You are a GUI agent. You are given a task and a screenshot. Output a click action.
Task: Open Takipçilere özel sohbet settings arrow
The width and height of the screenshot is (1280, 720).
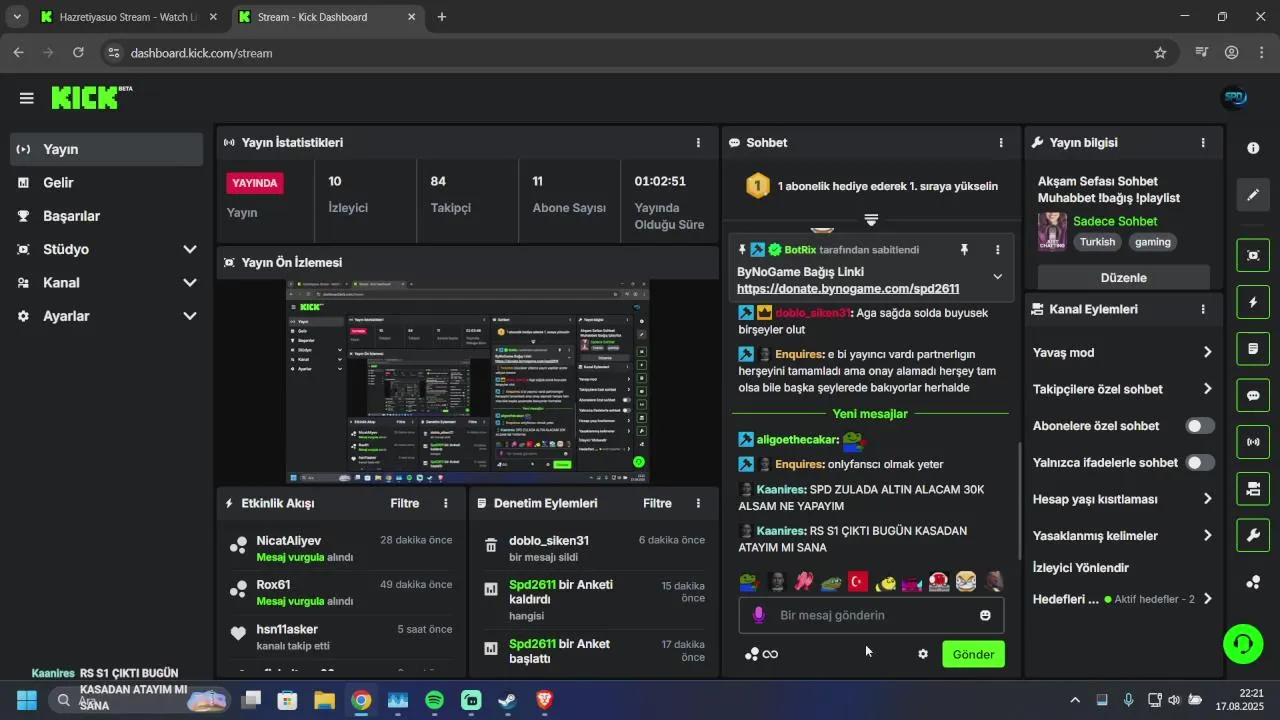click(1207, 389)
